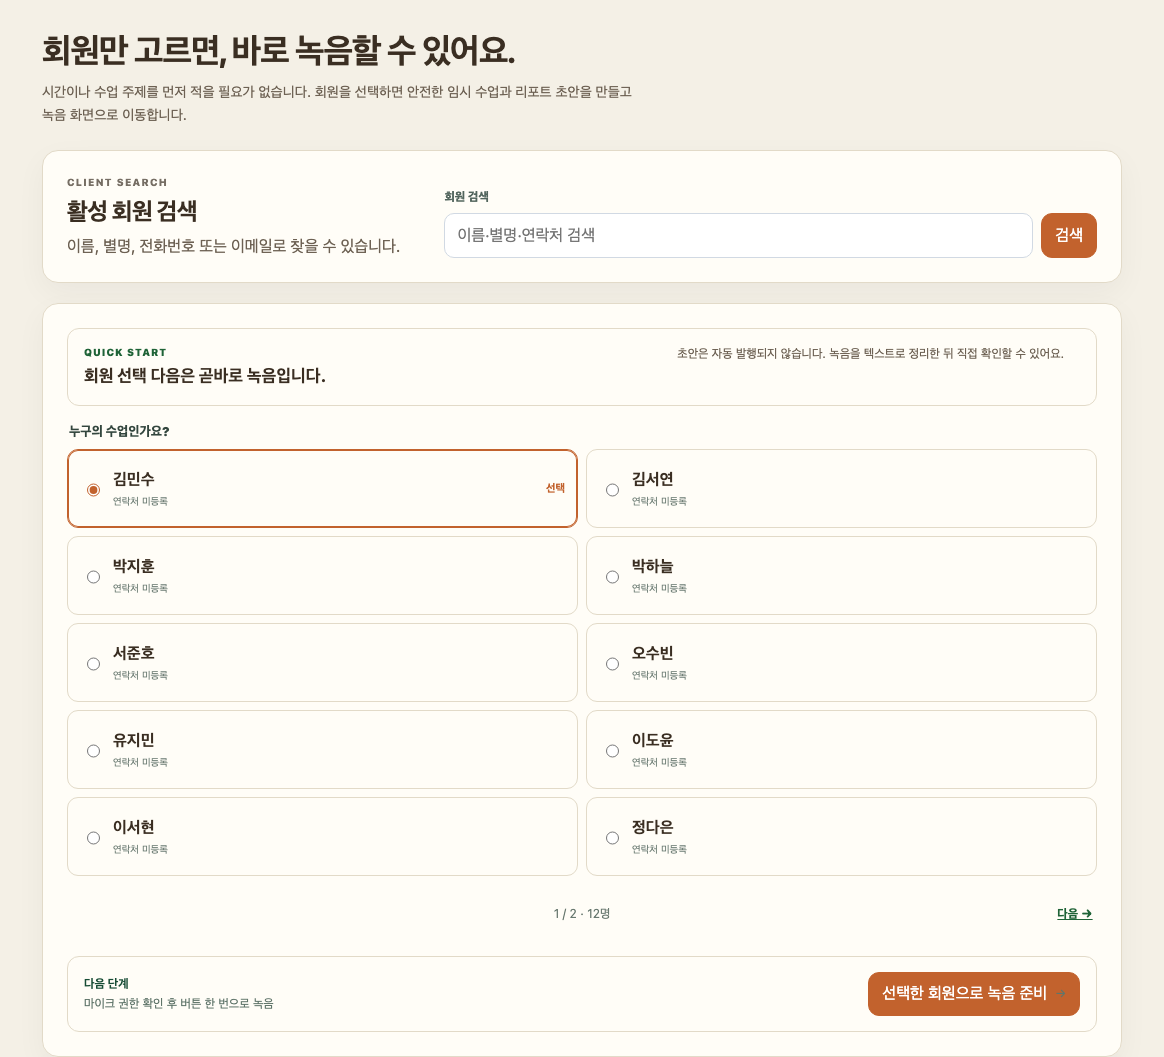Select the 김민수 radio button

click(x=94, y=490)
